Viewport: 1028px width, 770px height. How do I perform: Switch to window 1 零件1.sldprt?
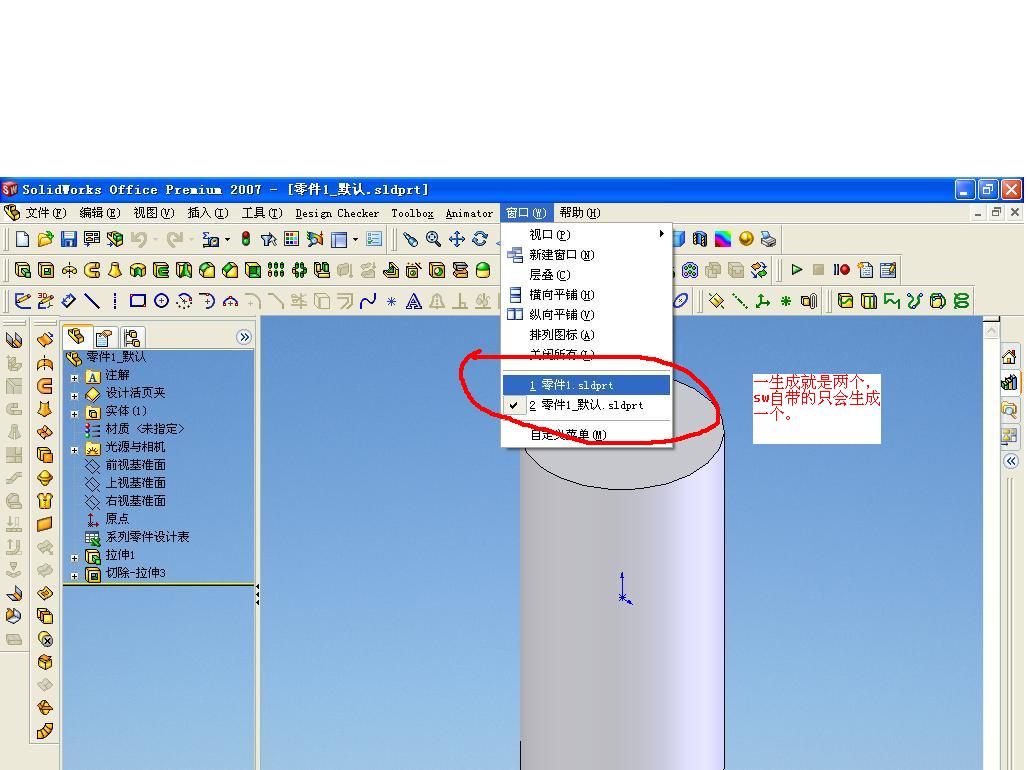click(x=587, y=385)
